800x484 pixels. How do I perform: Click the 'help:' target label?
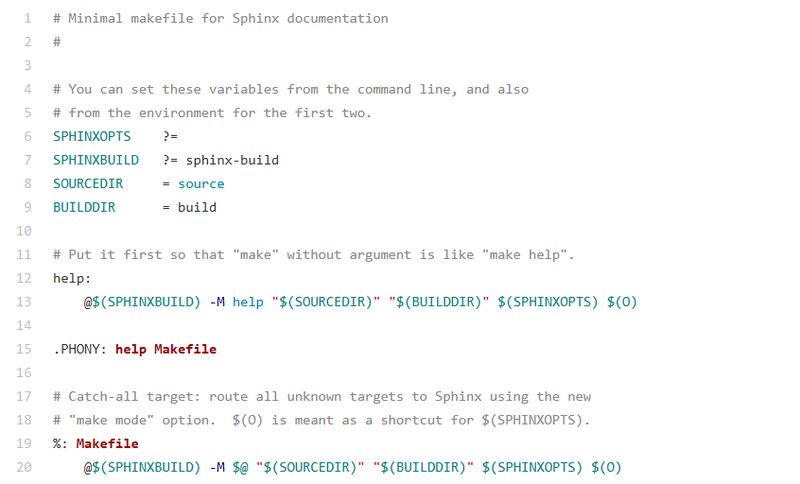(72, 278)
